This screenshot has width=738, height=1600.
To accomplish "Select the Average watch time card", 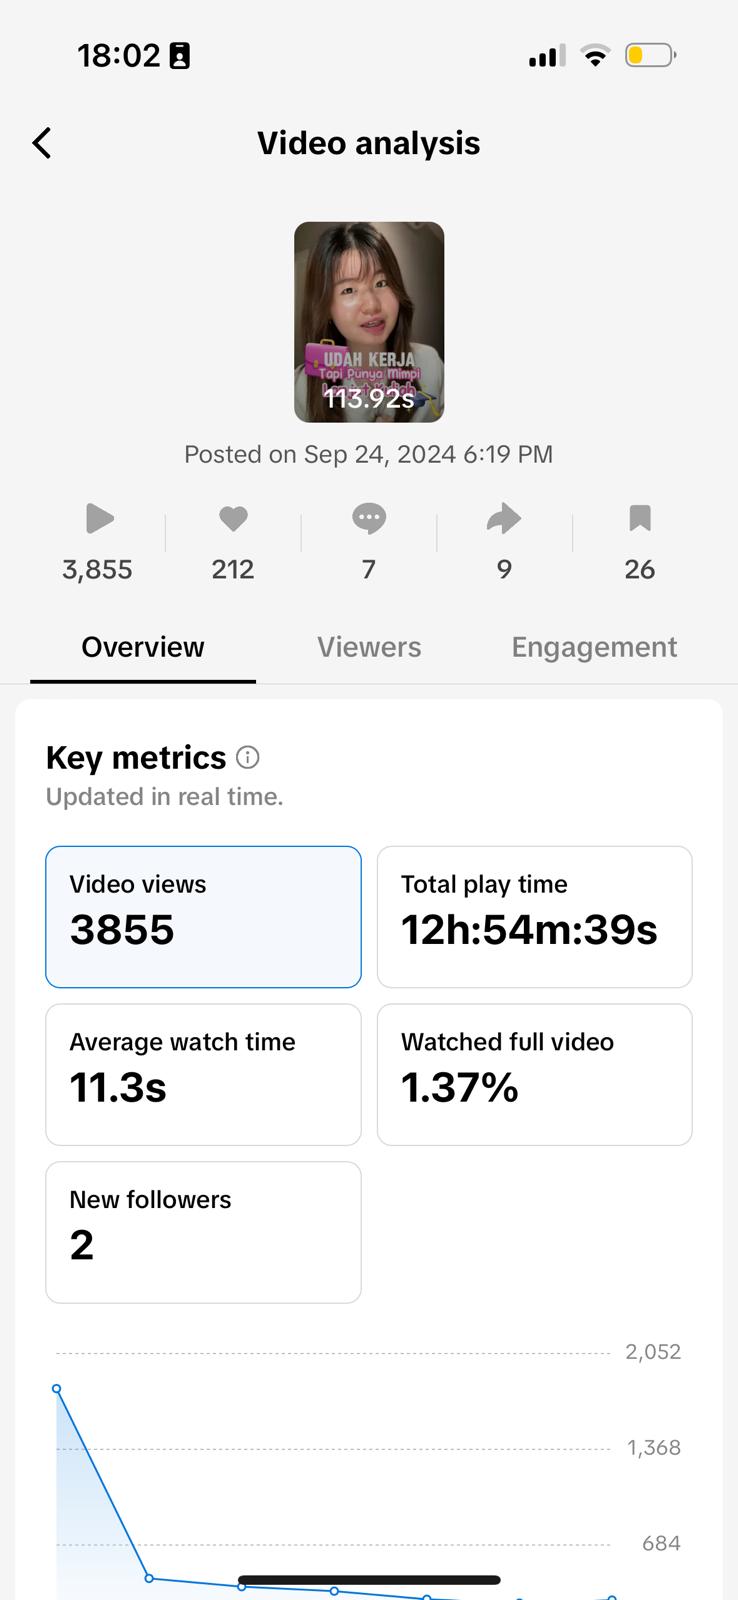I will pyautogui.click(x=203, y=1074).
